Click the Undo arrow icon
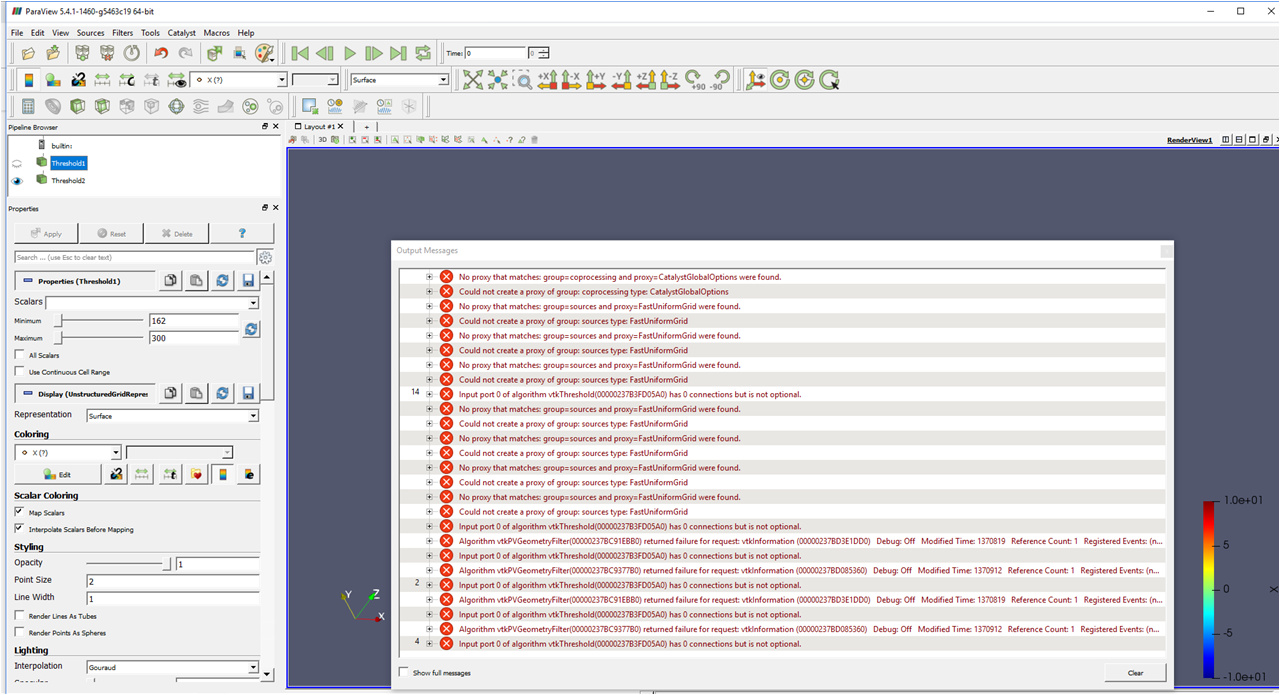Screen dimensions: 1280x695 pyautogui.click(x=161, y=53)
